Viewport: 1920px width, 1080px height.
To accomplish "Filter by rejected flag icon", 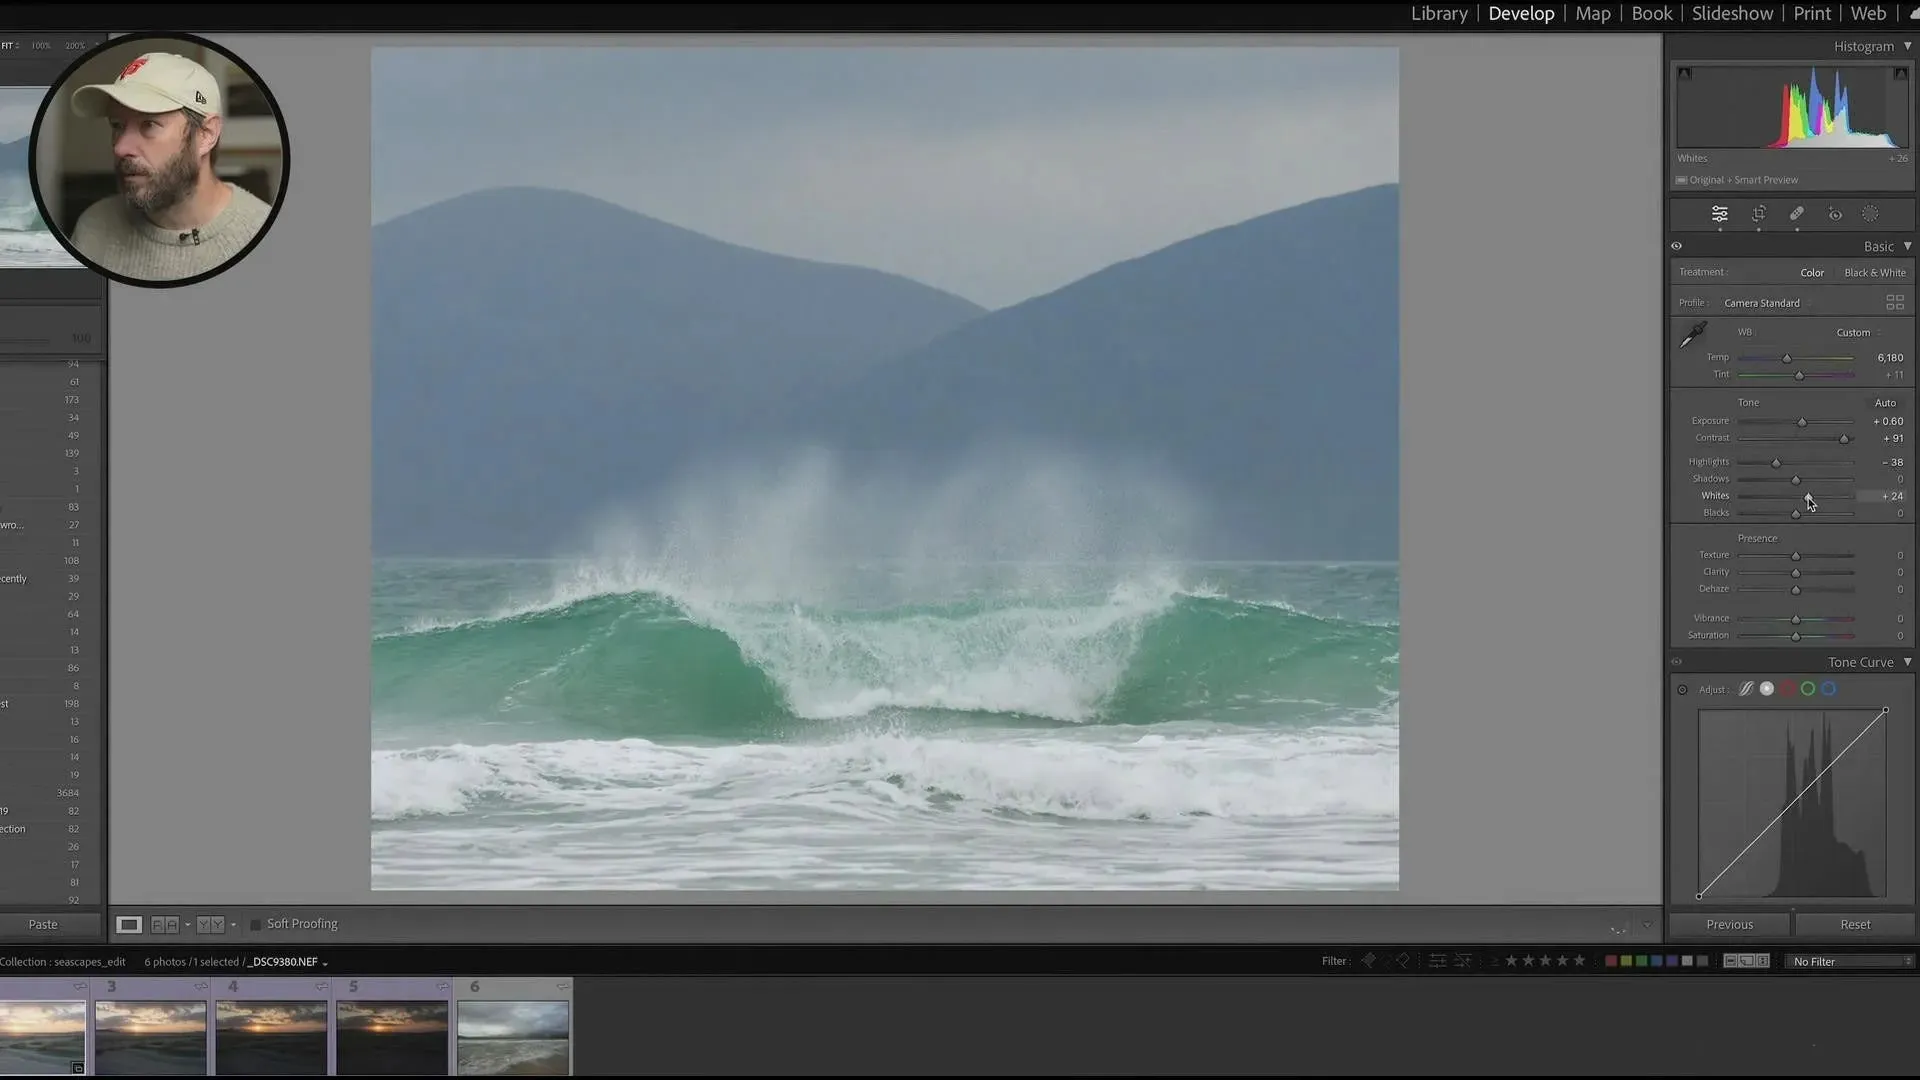I will tap(1402, 961).
